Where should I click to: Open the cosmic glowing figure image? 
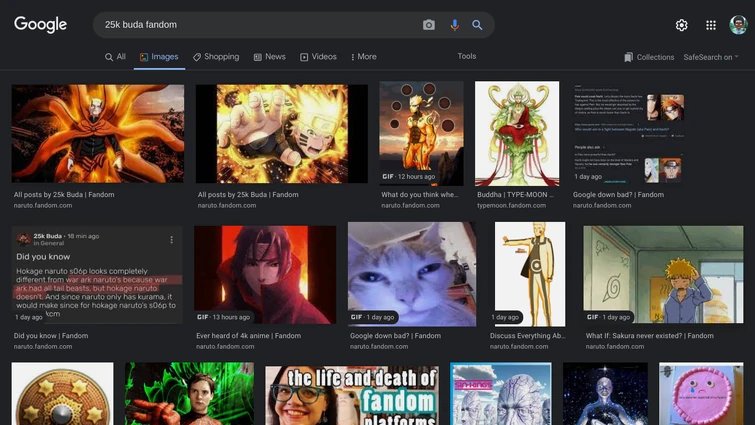(x=605, y=394)
